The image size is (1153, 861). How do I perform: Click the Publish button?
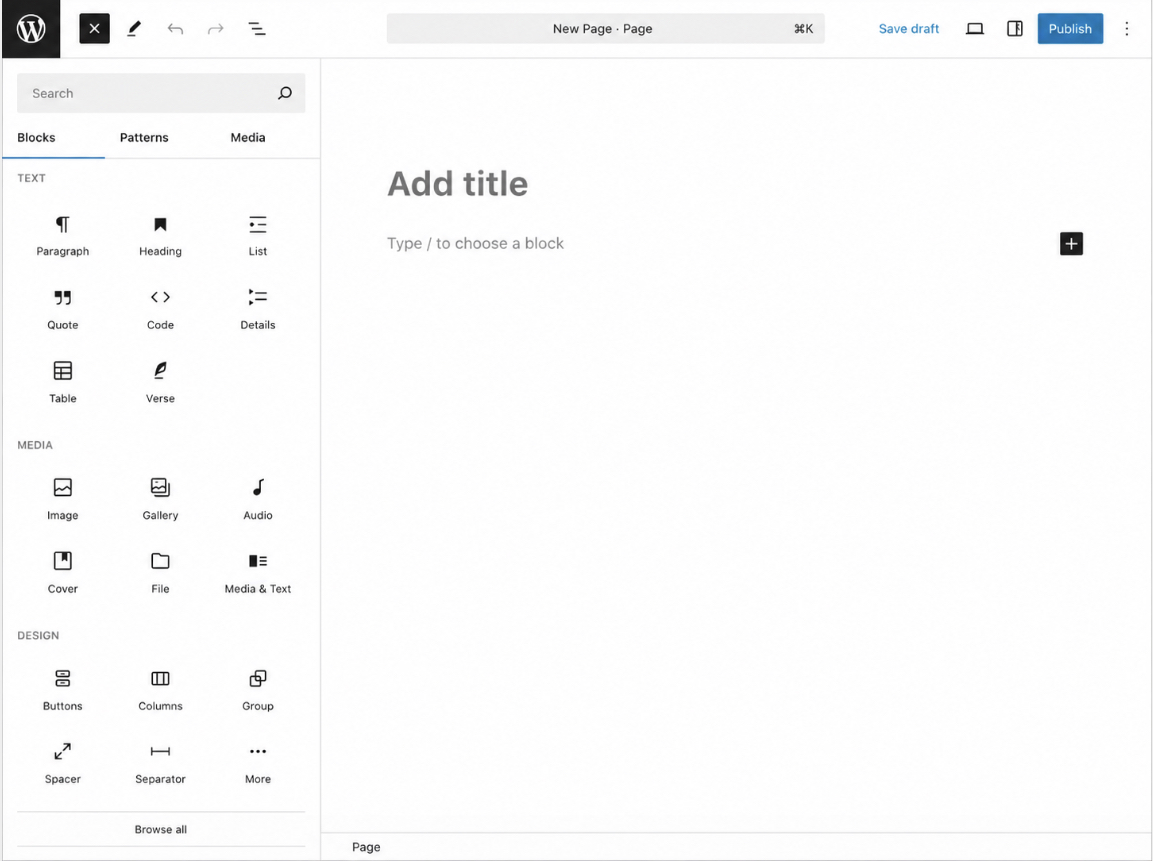pos(1070,29)
